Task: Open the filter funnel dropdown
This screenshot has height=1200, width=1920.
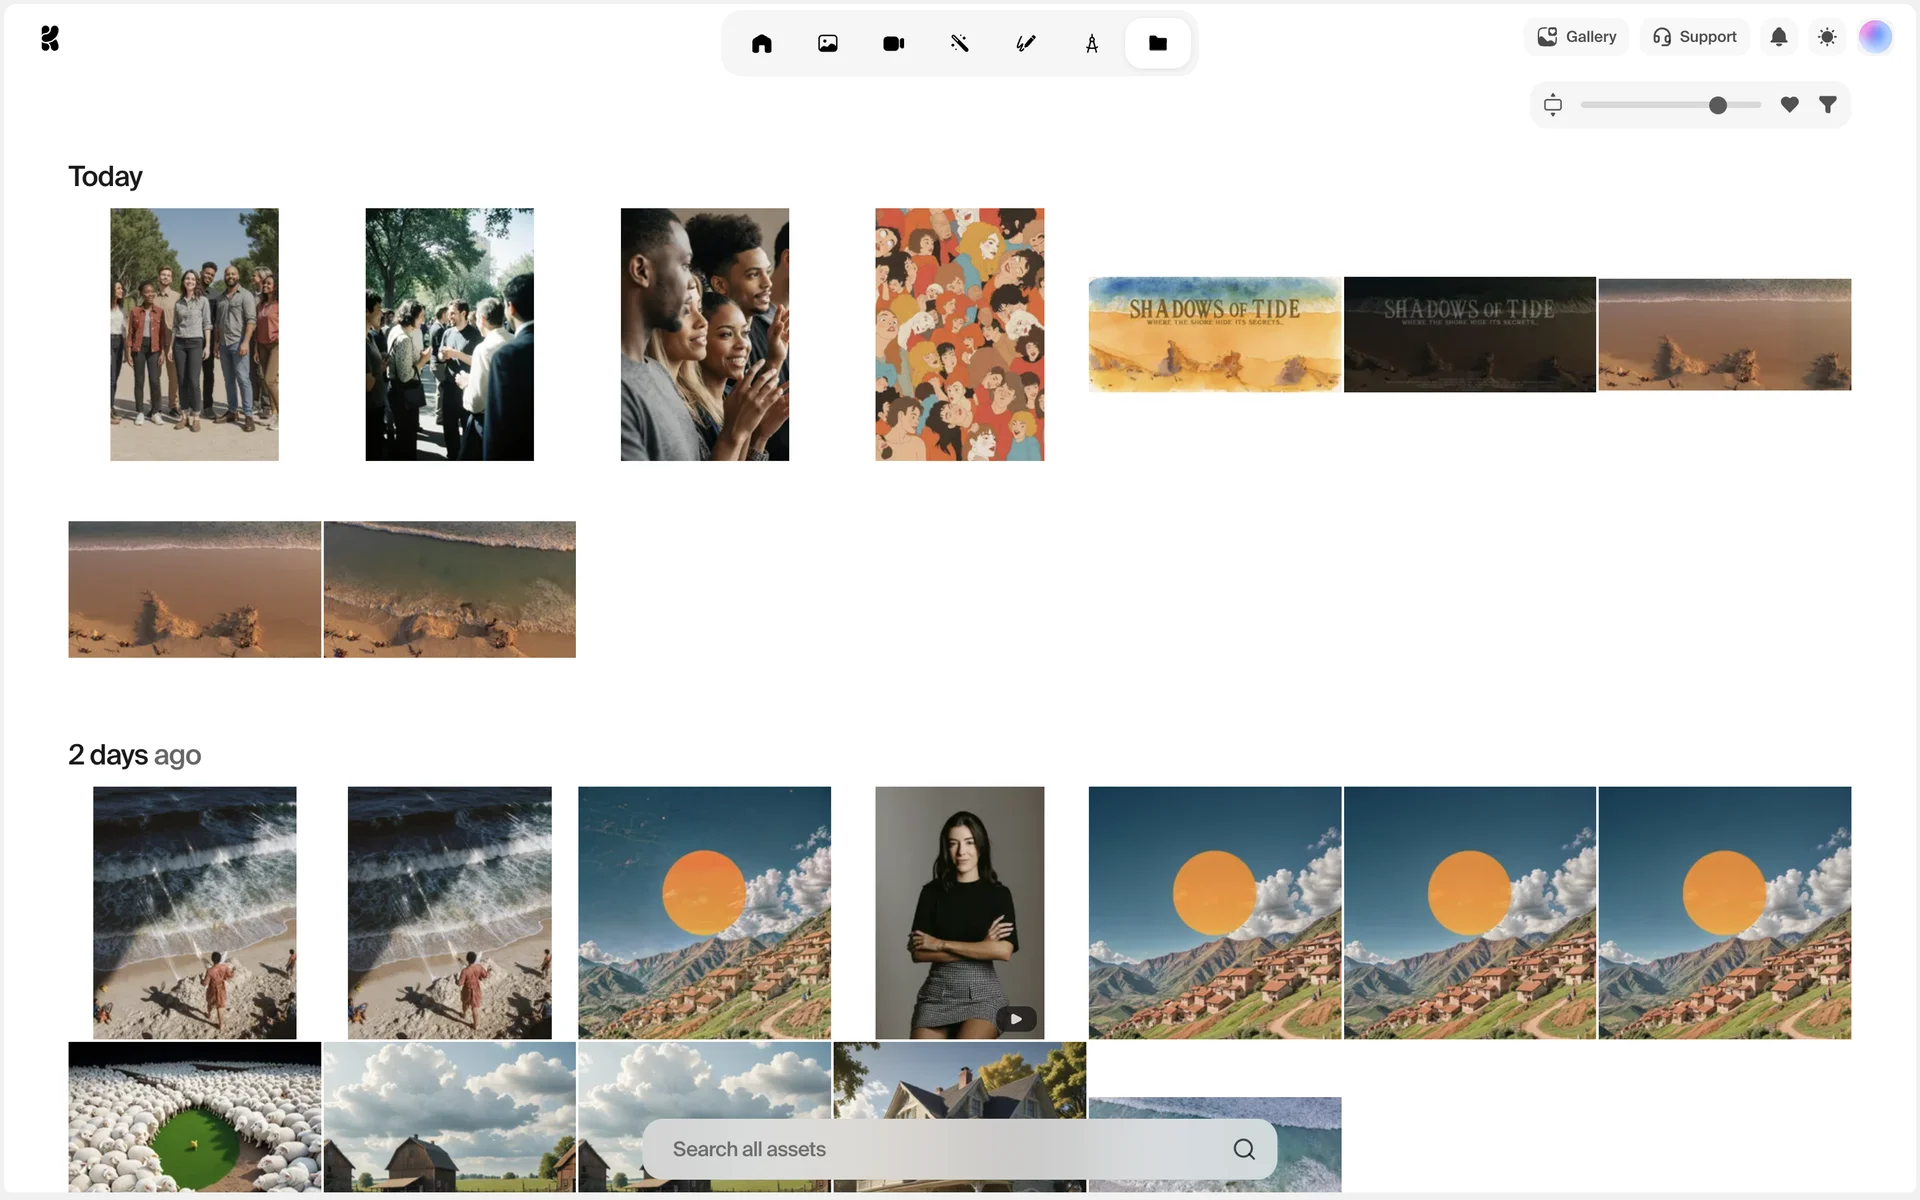Action: pos(1827,104)
